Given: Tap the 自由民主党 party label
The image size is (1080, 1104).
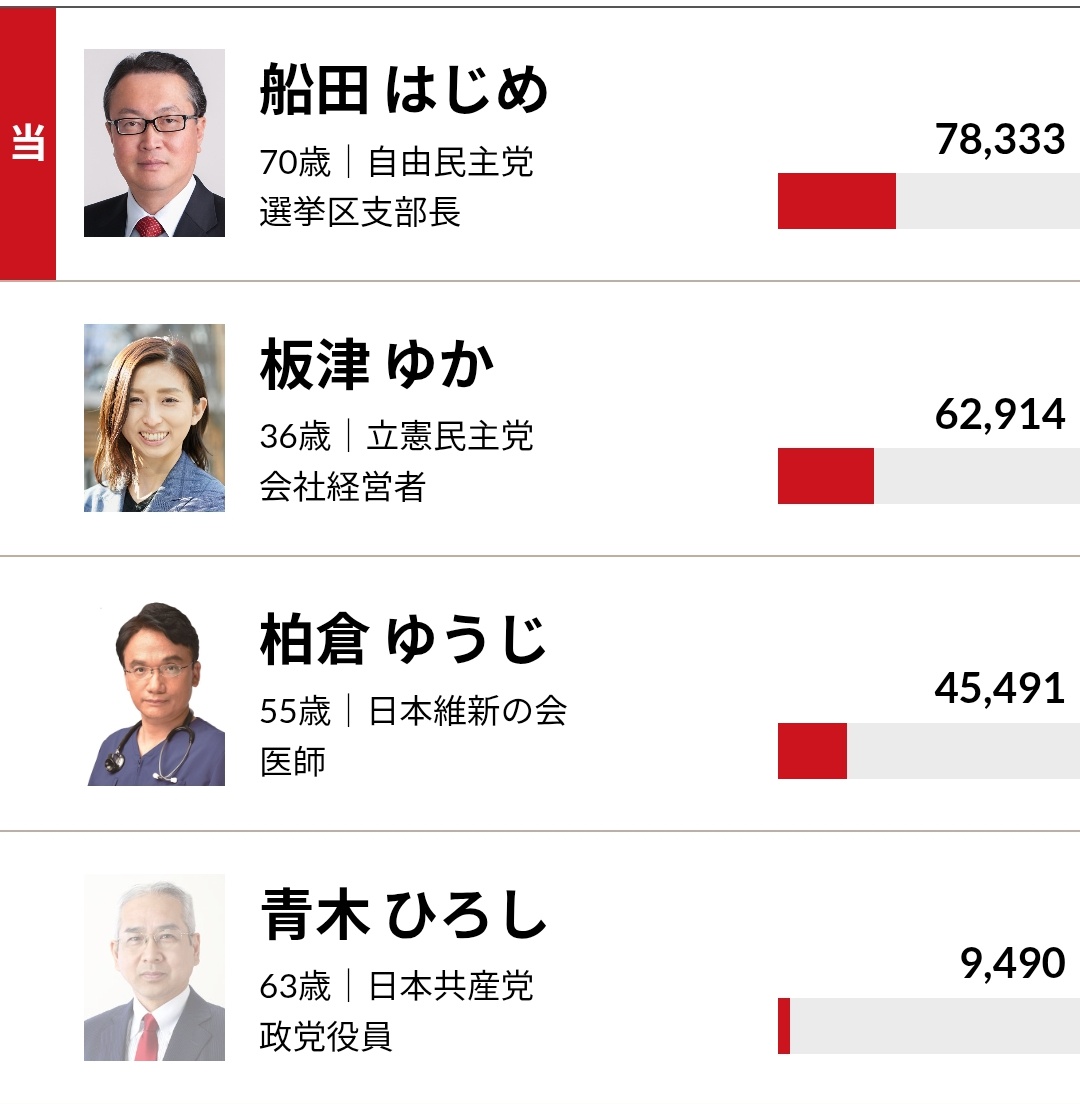Looking at the screenshot, I should point(450,161).
